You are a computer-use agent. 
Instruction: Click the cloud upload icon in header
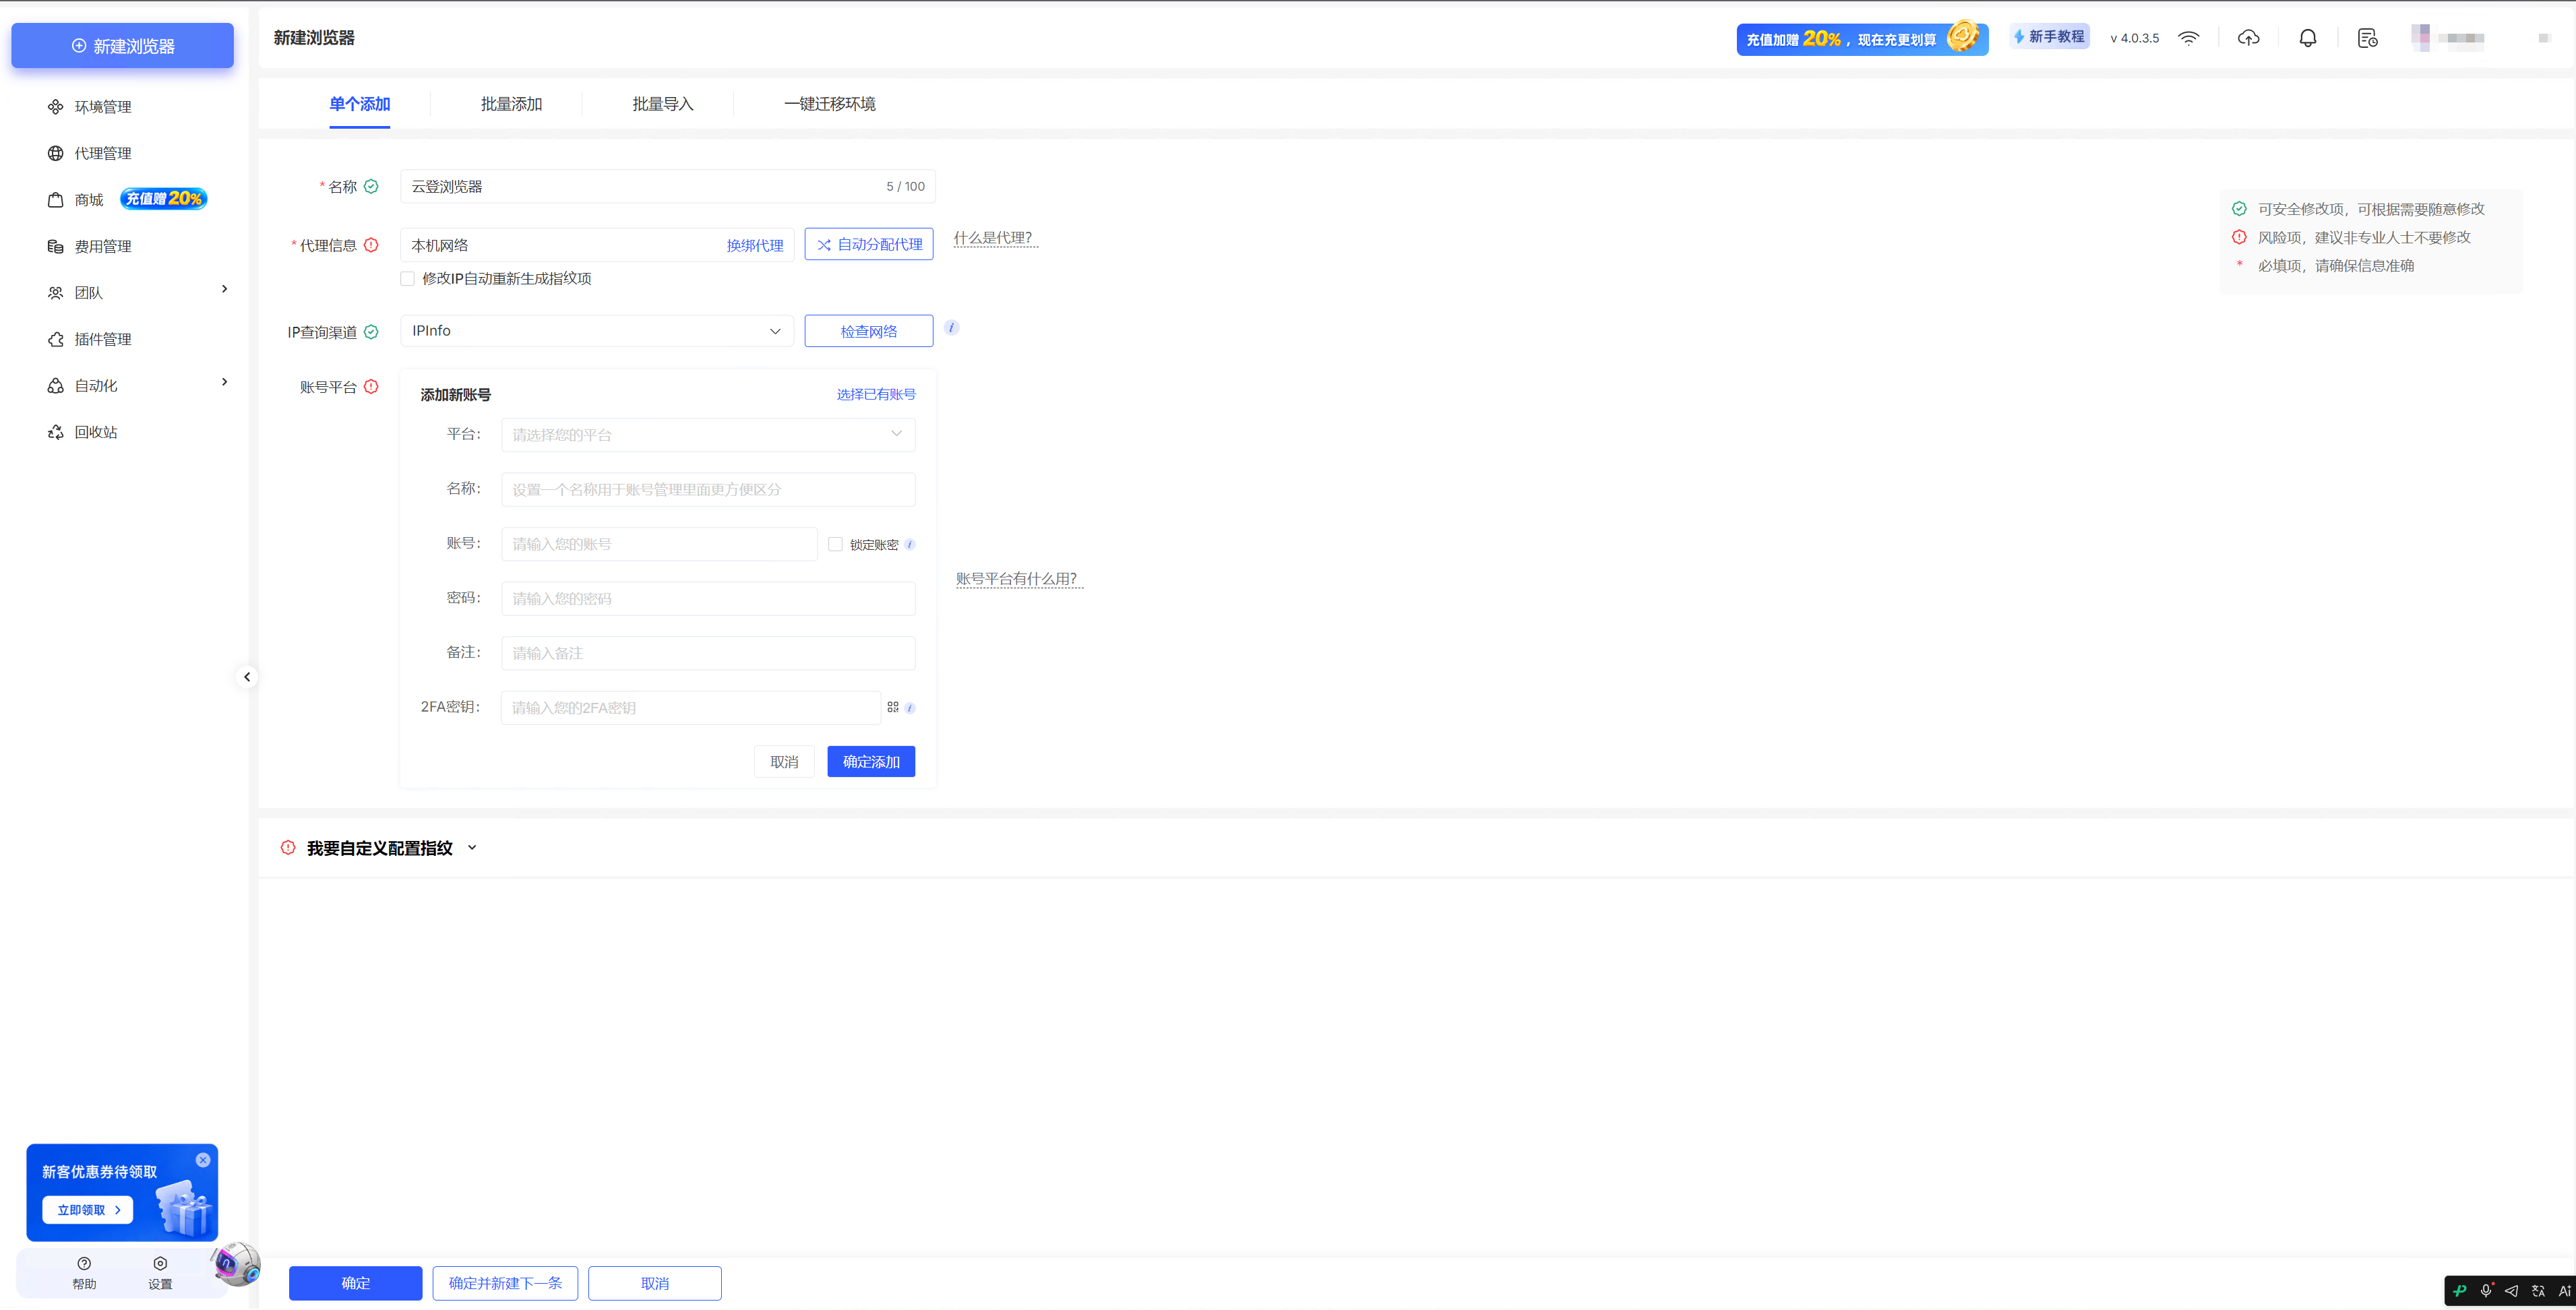(2248, 38)
